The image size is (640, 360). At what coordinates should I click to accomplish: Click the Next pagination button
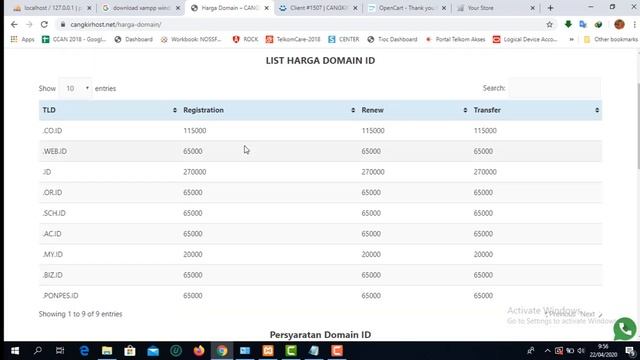point(591,314)
